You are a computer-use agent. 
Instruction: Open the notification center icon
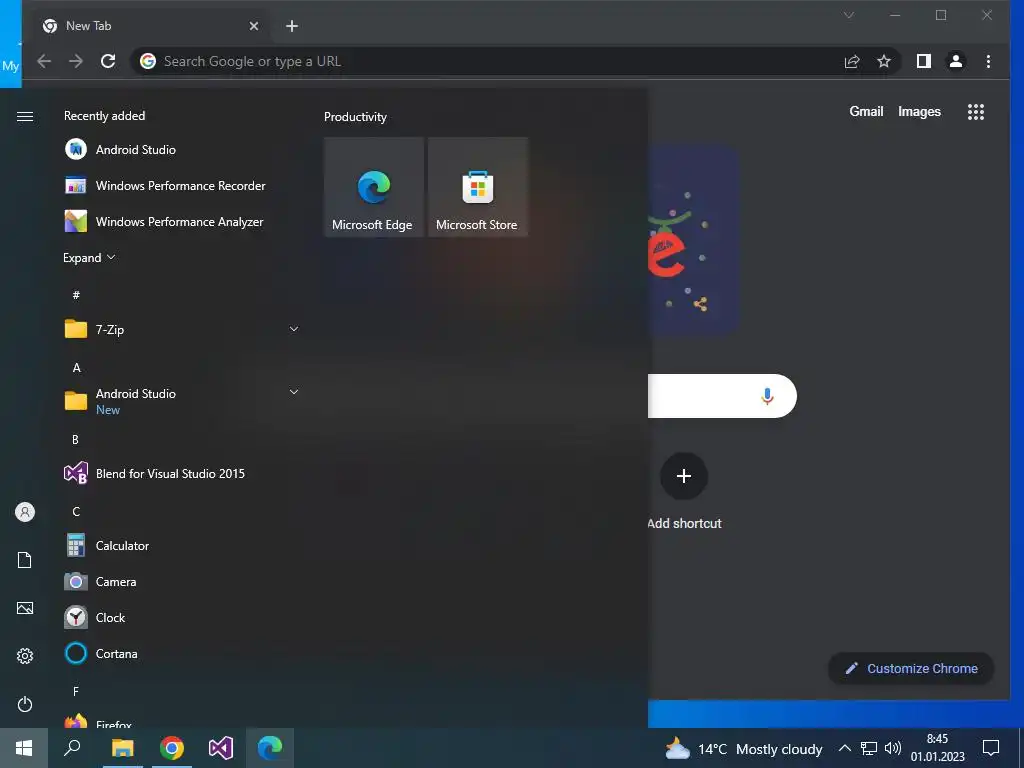pyautogui.click(x=991, y=748)
